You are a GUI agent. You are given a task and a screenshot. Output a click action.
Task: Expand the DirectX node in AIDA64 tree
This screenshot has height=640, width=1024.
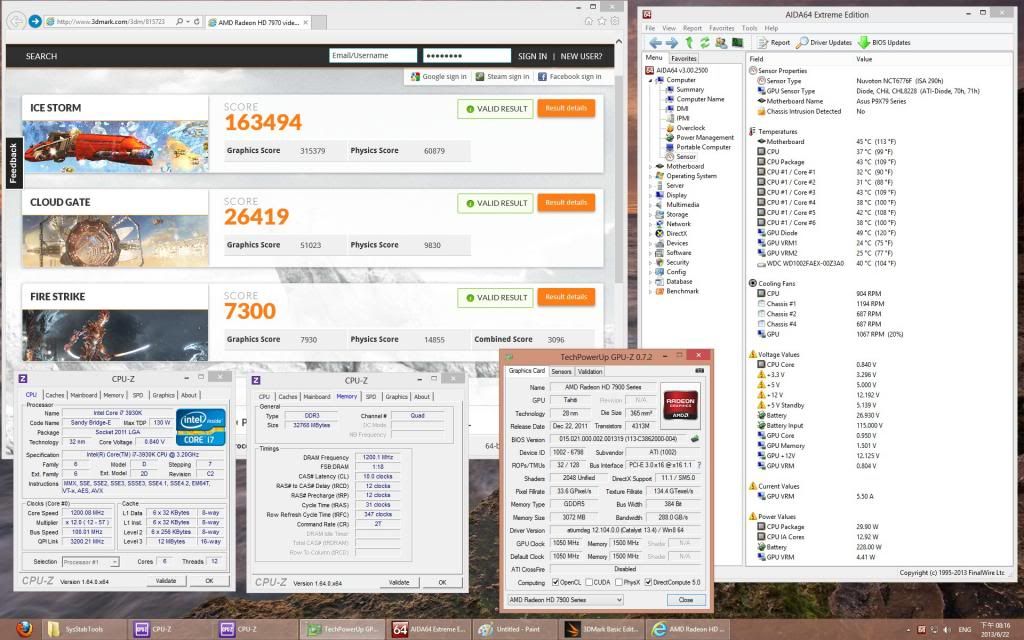coord(650,234)
